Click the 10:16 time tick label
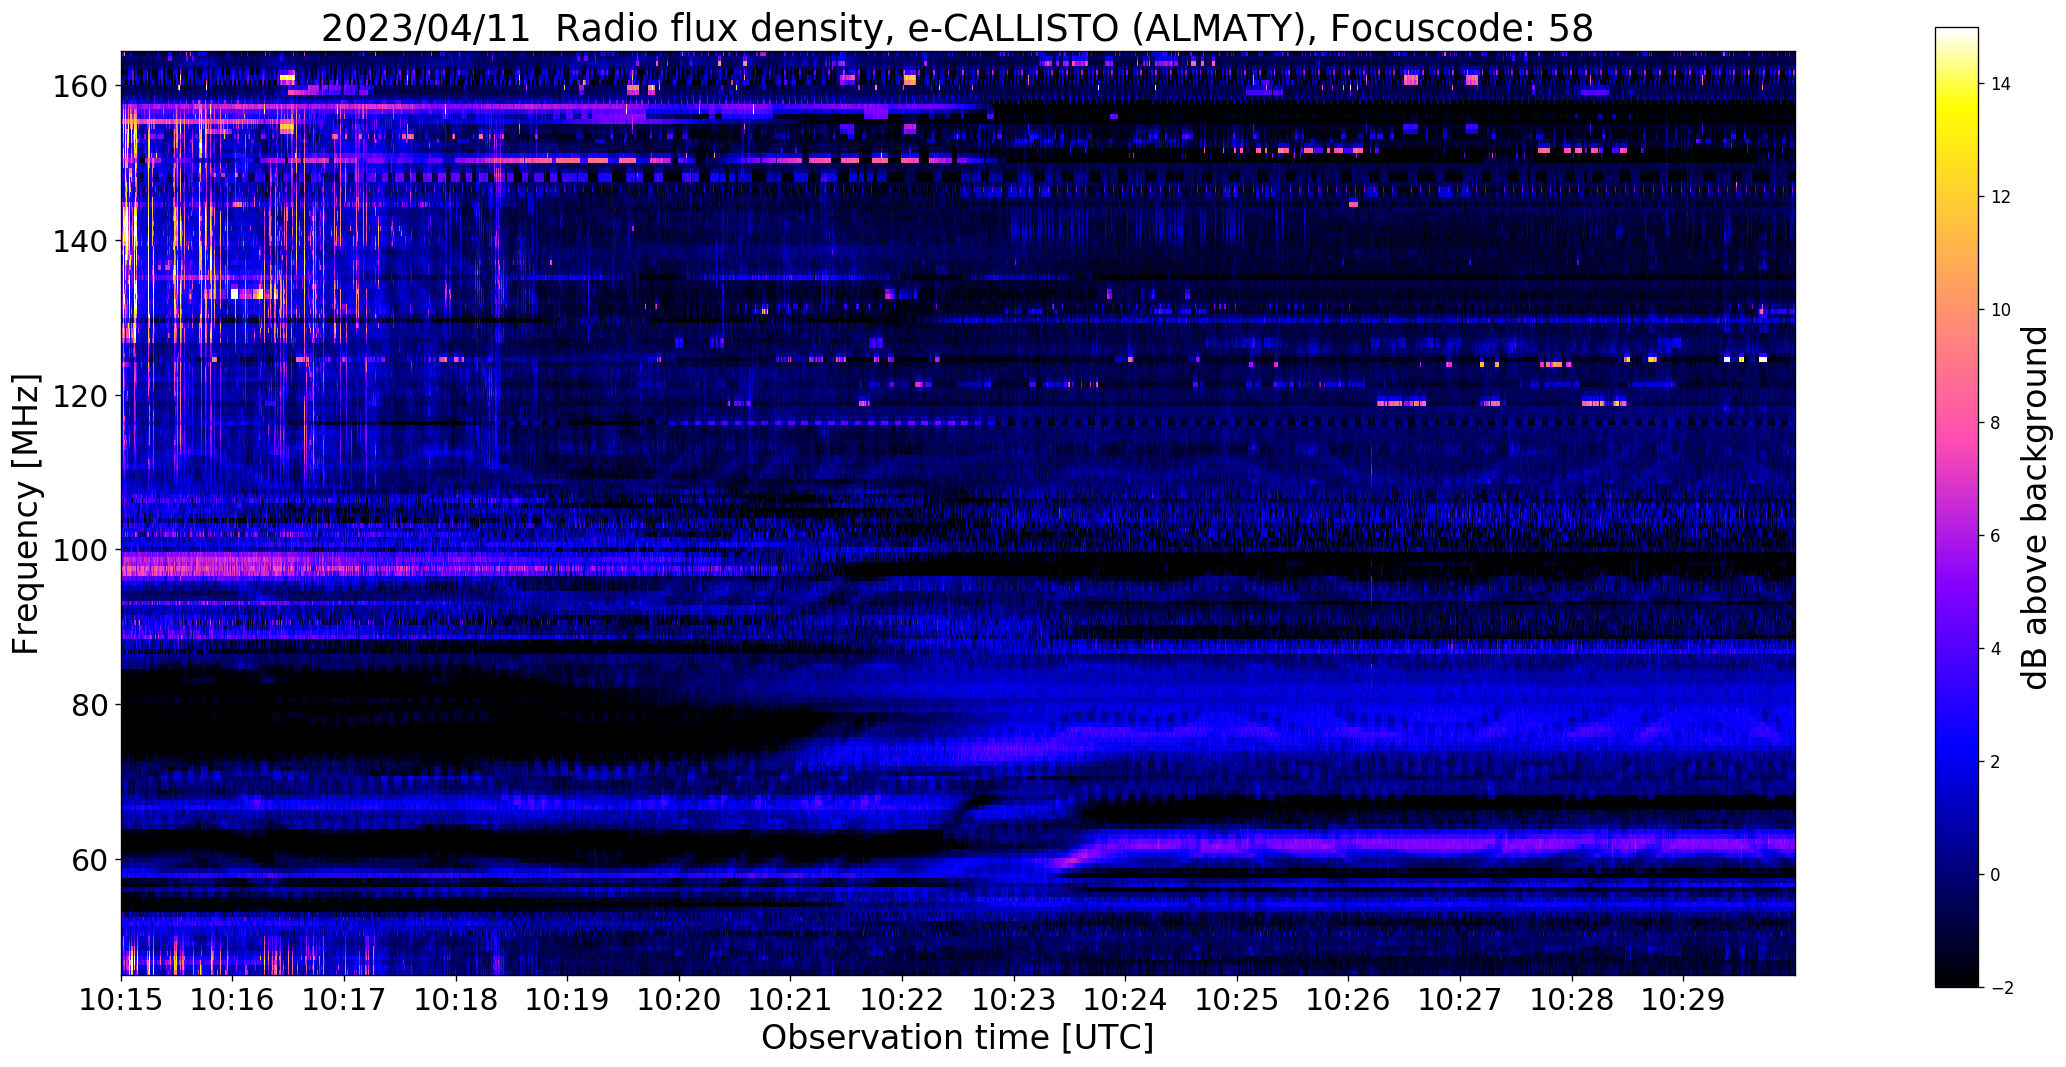The width and height of the screenshot is (2066, 1067). coord(233,1000)
